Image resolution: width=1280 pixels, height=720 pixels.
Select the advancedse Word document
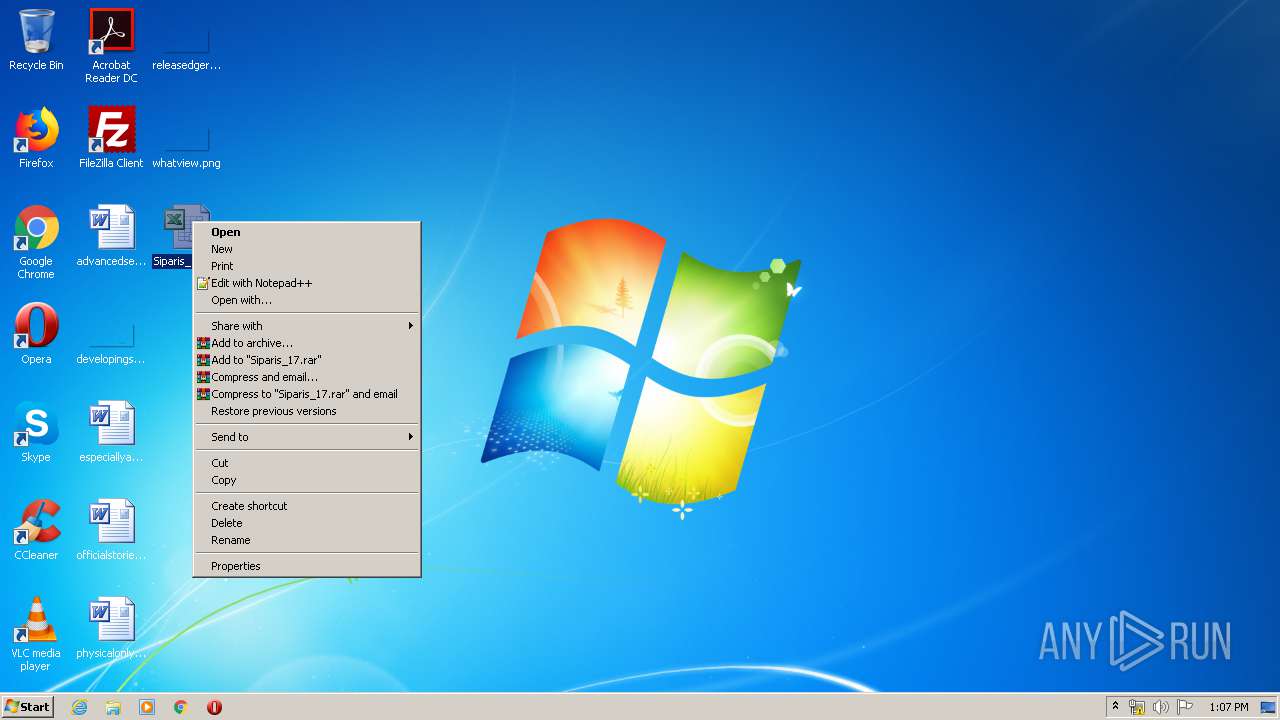click(111, 236)
